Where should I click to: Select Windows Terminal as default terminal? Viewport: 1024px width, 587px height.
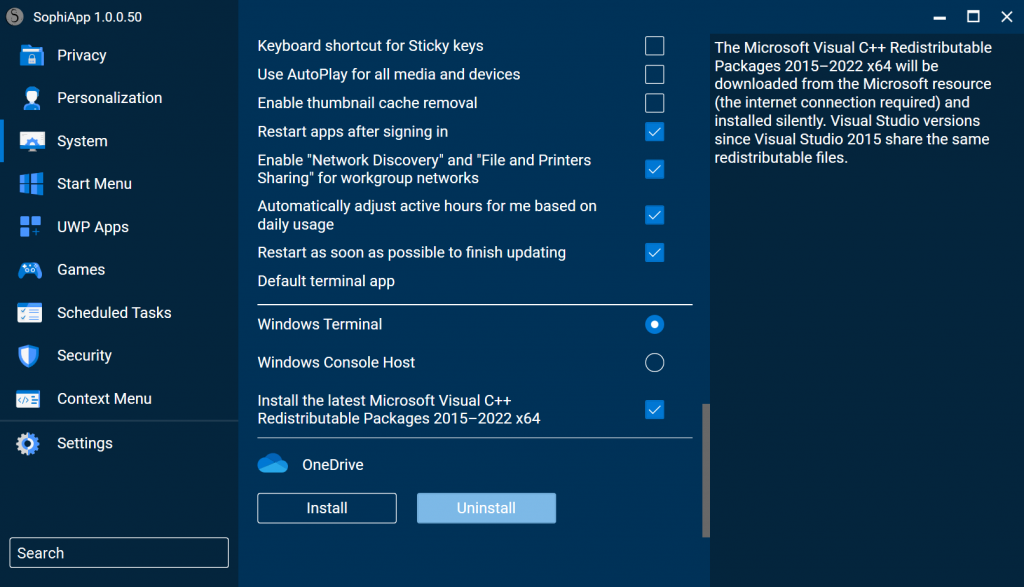pos(654,324)
